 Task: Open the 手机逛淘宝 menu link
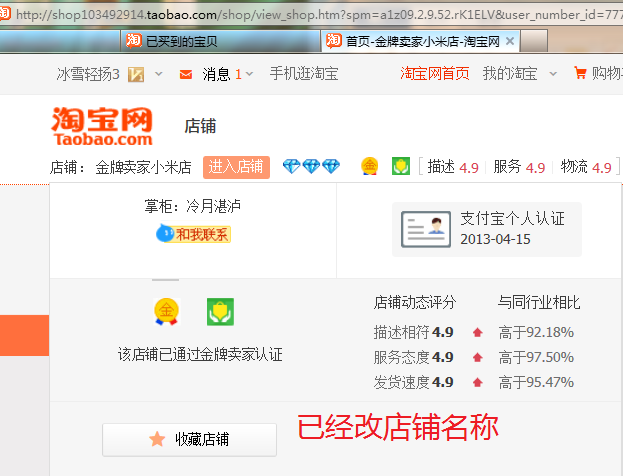tap(304, 74)
